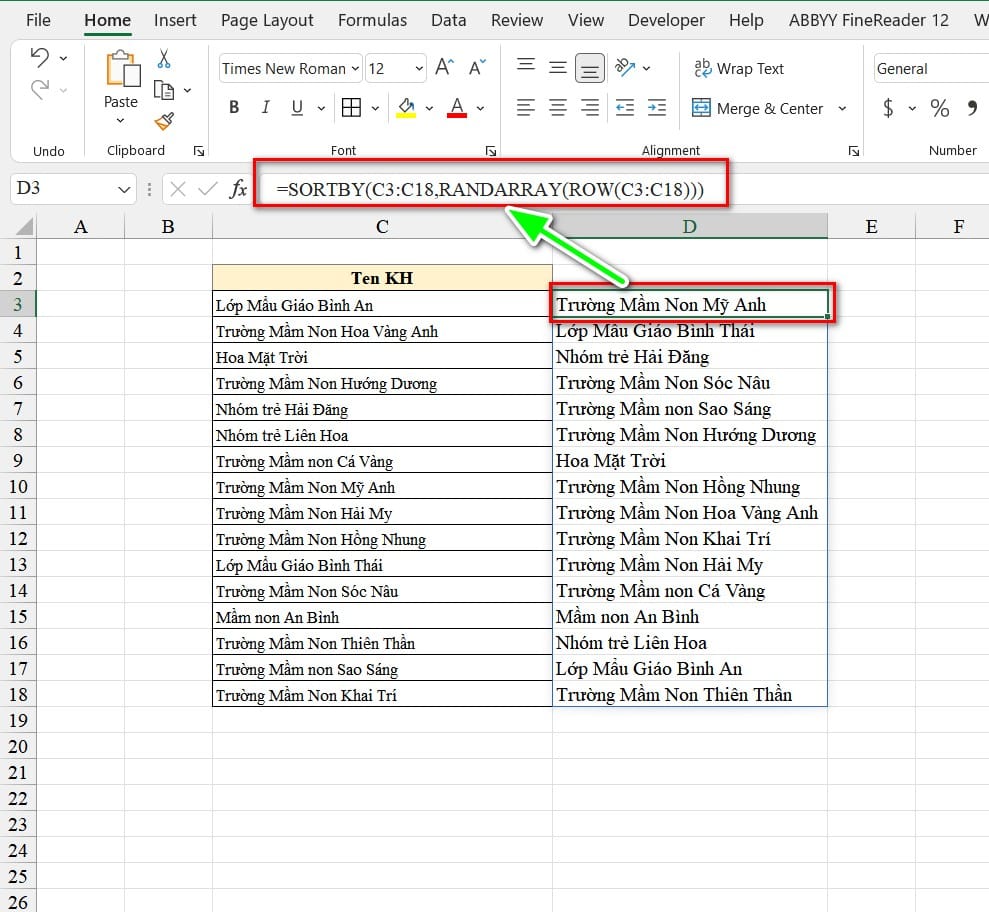Click the Paste button
This screenshot has height=912, width=989.
(x=121, y=78)
